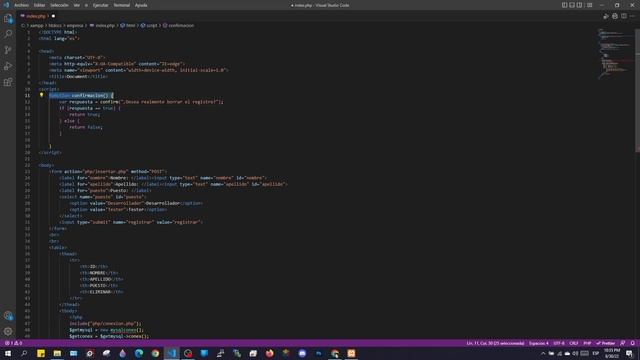Open Customize Layout icon in title bar
Image resolution: width=640 pixels, height=360 pixels.
(x=590, y=5)
